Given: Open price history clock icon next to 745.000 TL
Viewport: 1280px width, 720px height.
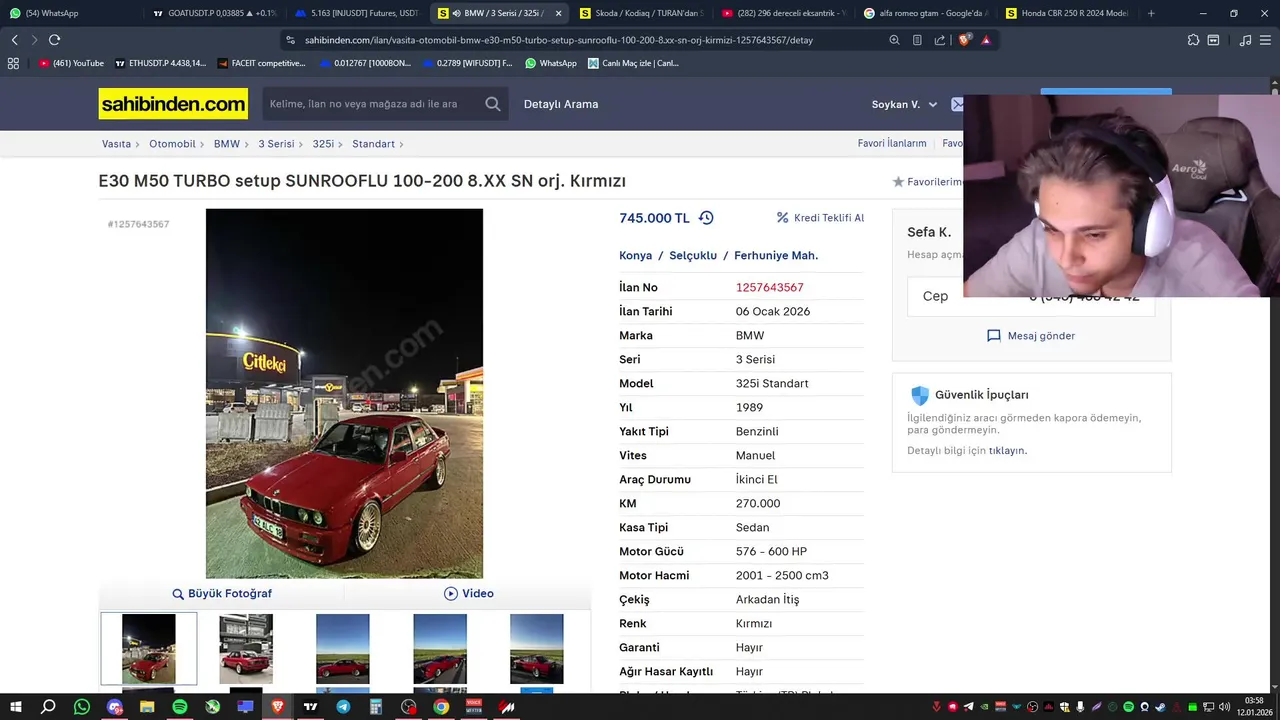Looking at the screenshot, I should (x=706, y=218).
